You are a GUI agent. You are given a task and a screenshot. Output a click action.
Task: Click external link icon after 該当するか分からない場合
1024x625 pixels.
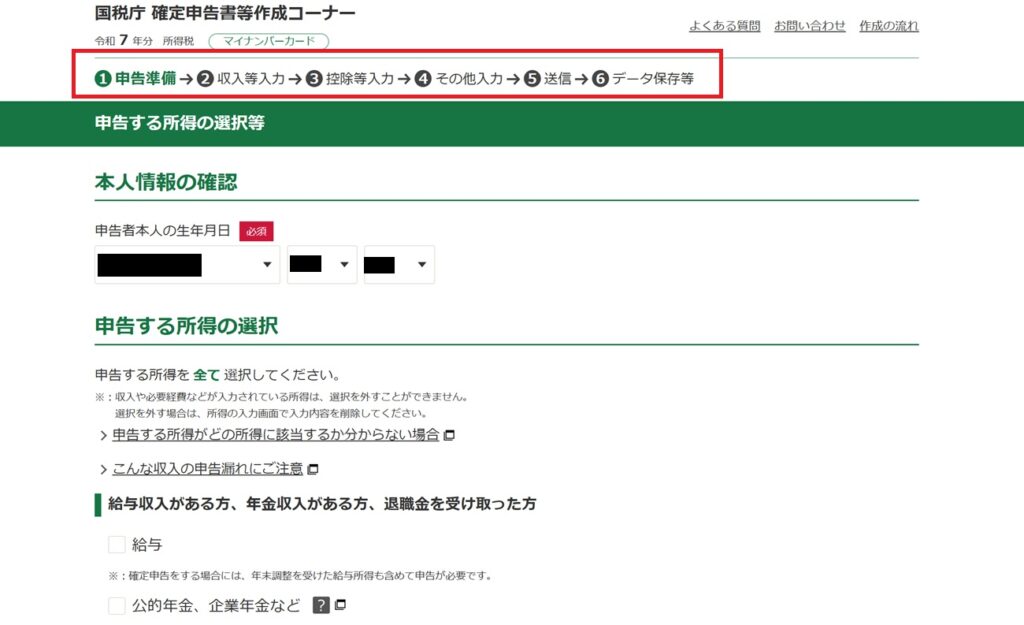tap(449, 435)
